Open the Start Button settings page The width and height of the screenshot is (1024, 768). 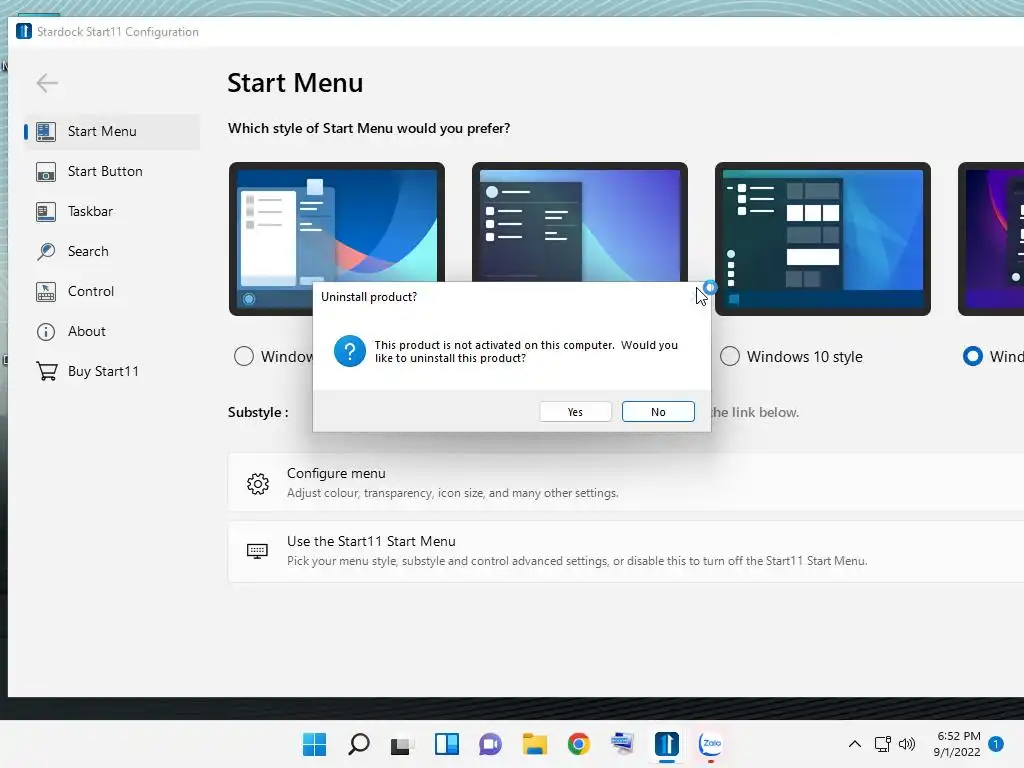click(112, 171)
